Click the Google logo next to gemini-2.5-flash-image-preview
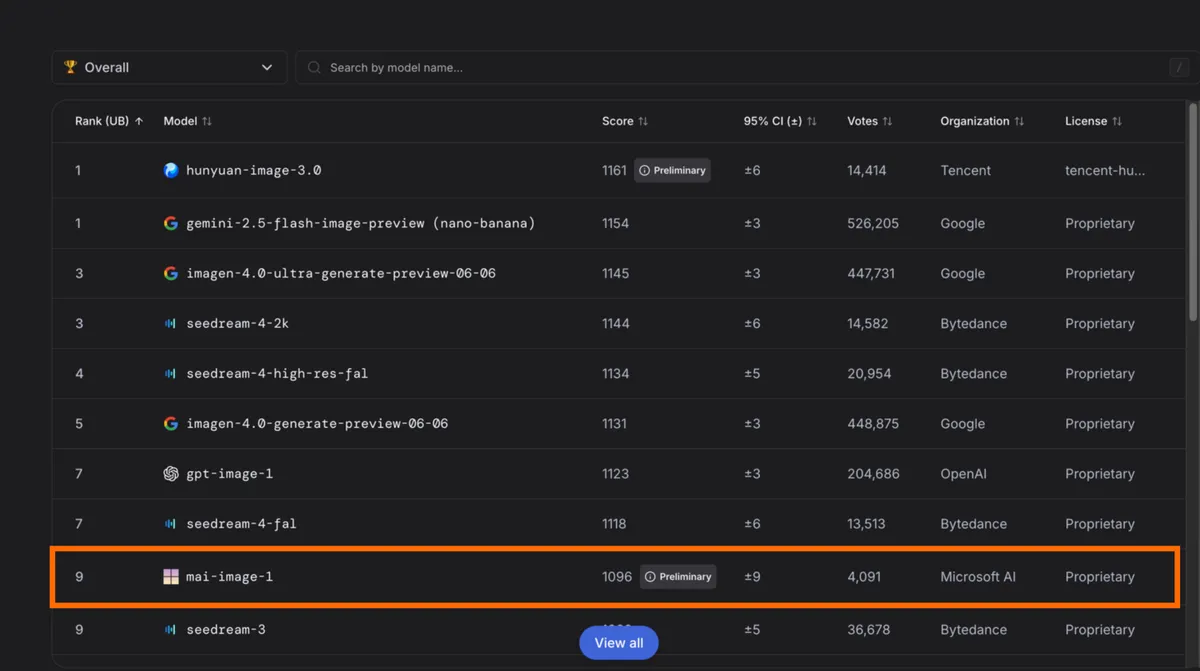The image size is (1200, 671). (x=171, y=223)
